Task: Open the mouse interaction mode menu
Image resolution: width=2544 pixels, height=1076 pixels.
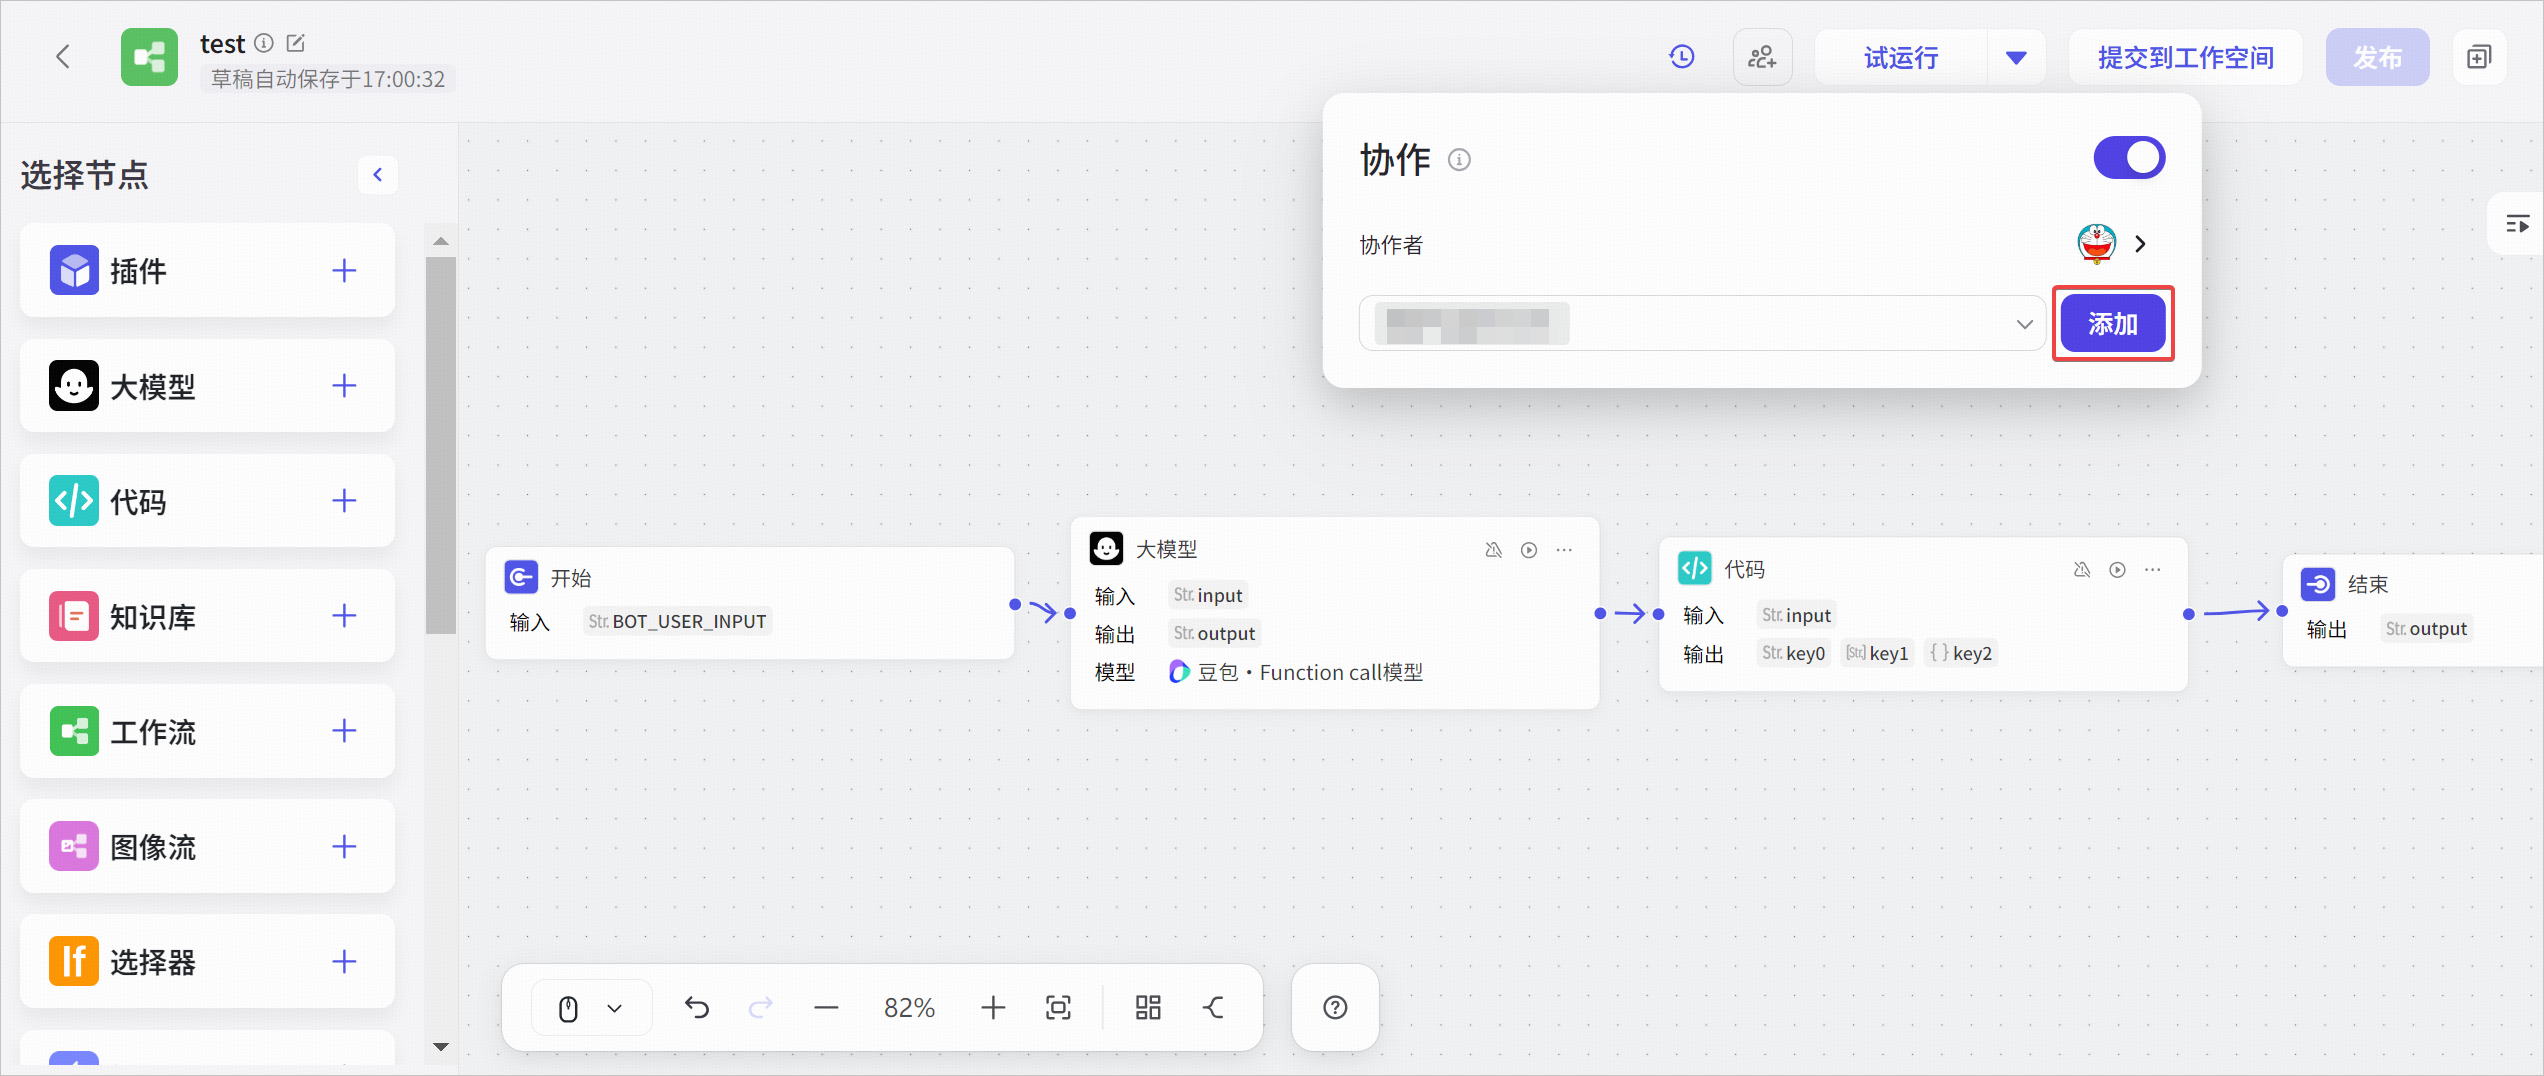Action: click(x=591, y=1008)
